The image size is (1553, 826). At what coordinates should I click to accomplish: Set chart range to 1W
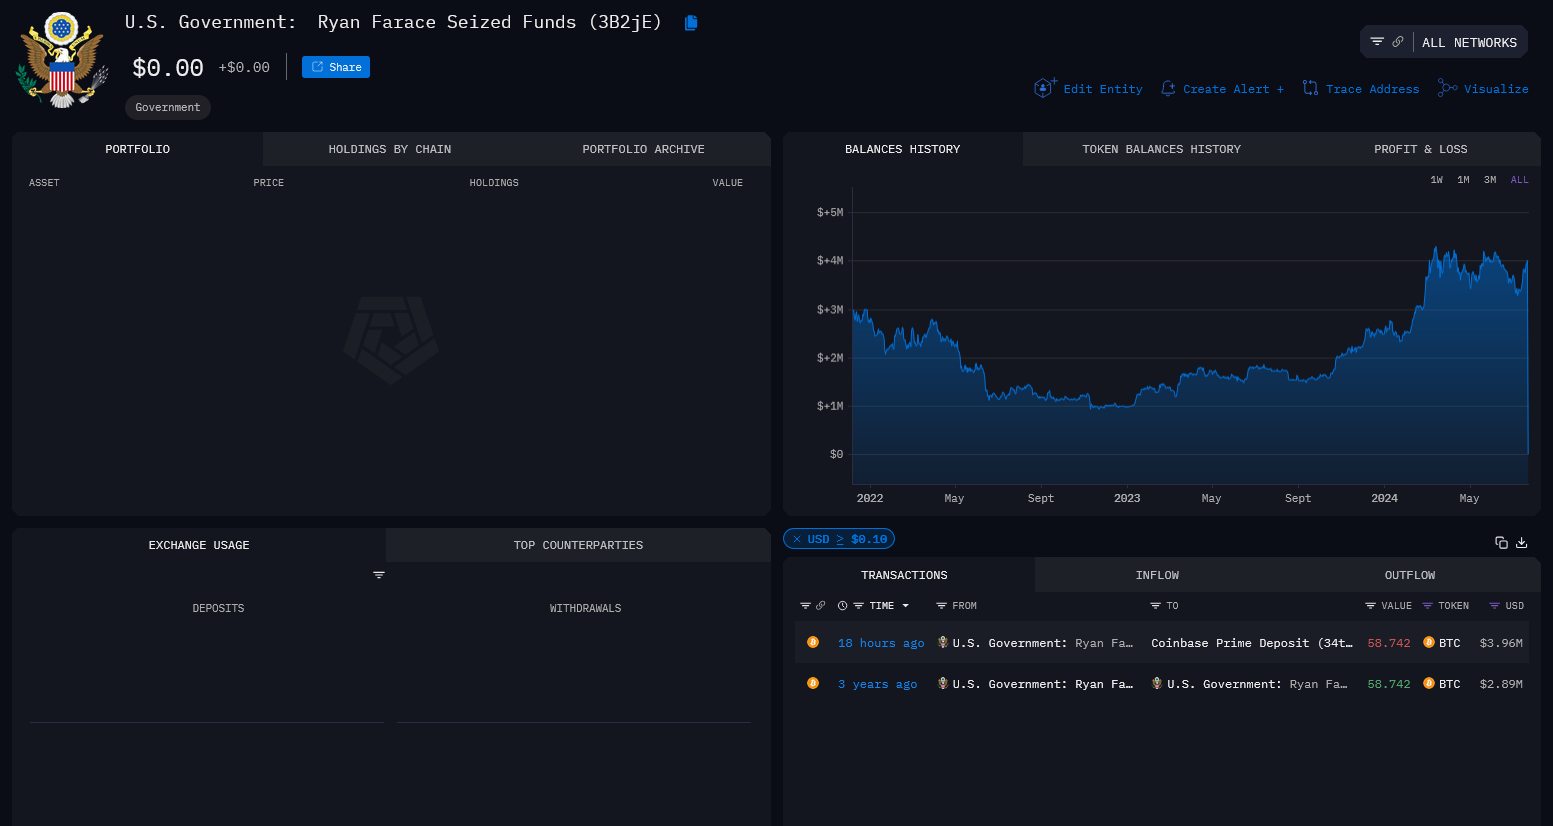click(1436, 180)
